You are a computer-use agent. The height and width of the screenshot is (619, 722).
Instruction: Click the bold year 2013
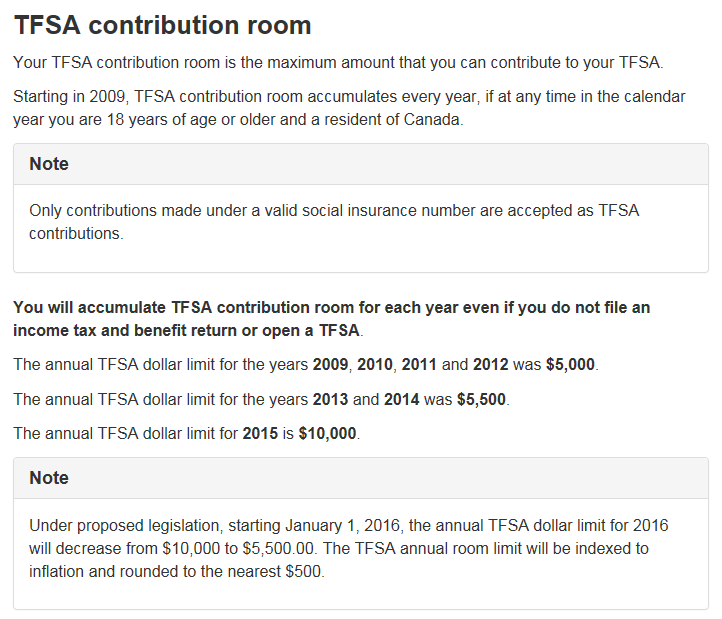(x=330, y=399)
